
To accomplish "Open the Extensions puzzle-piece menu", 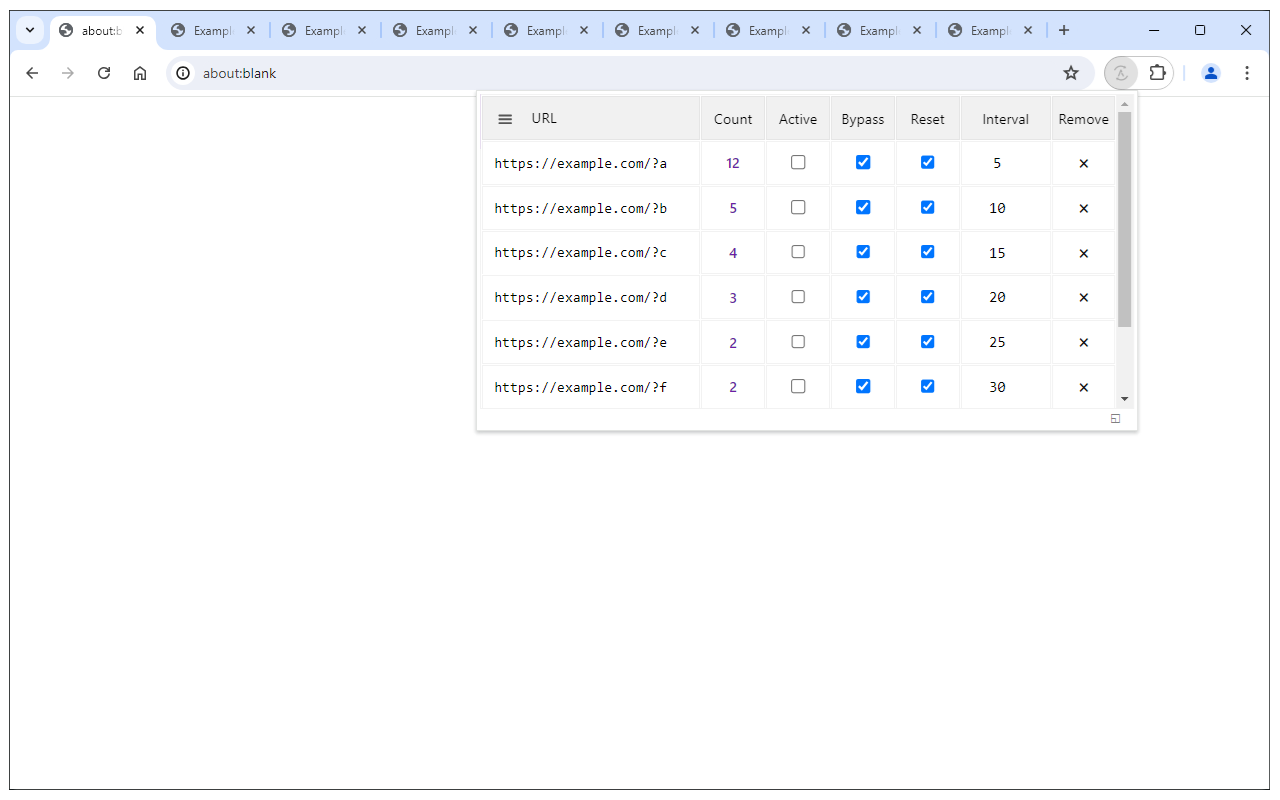I will tap(1157, 73).
